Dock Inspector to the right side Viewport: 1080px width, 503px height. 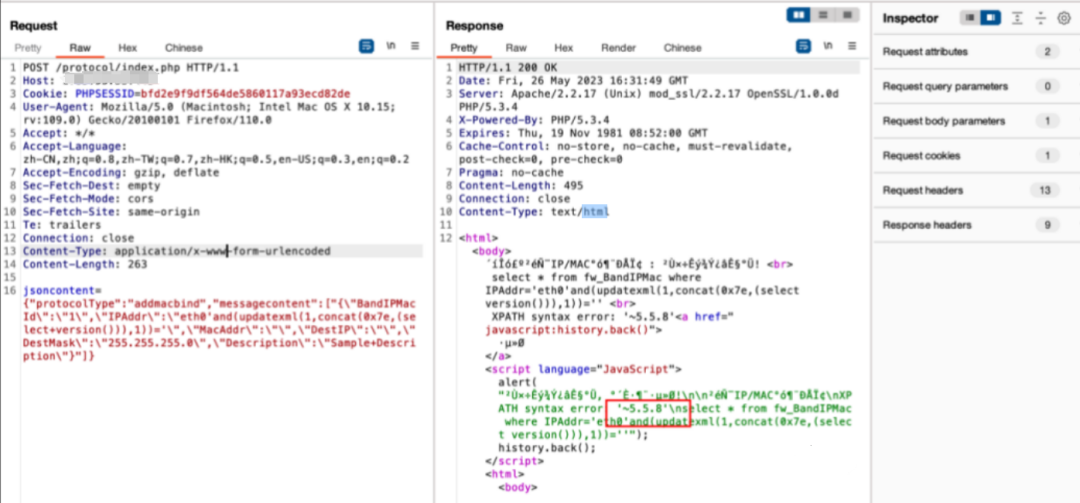990,19
